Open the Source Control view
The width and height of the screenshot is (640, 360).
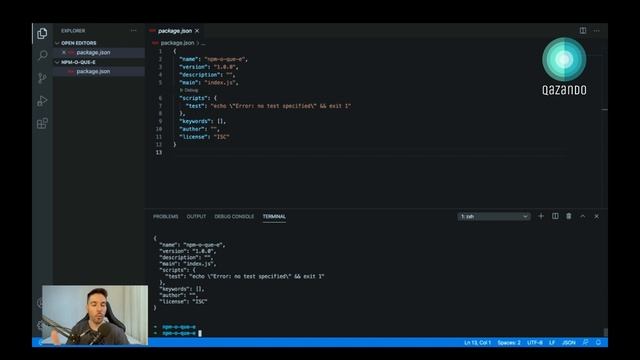42,78
